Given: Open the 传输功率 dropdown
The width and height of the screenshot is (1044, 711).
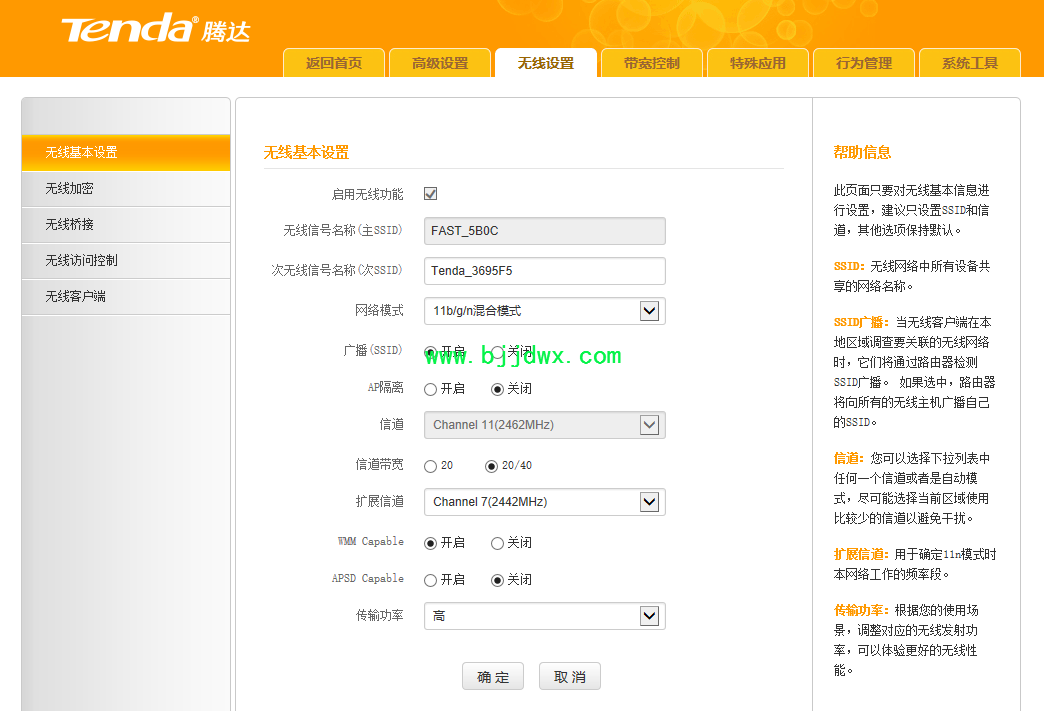Looking at the screenshot, I should point(544,616).
